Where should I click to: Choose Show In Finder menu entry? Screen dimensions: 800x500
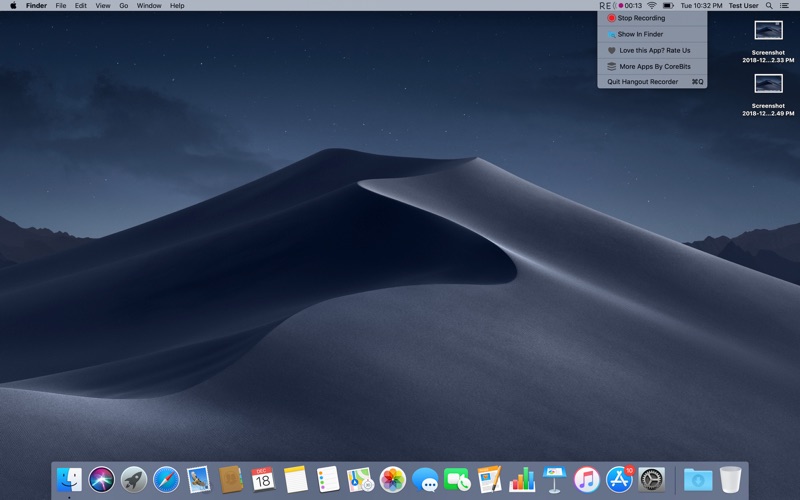pyautogui.click(x=652, y=34)
